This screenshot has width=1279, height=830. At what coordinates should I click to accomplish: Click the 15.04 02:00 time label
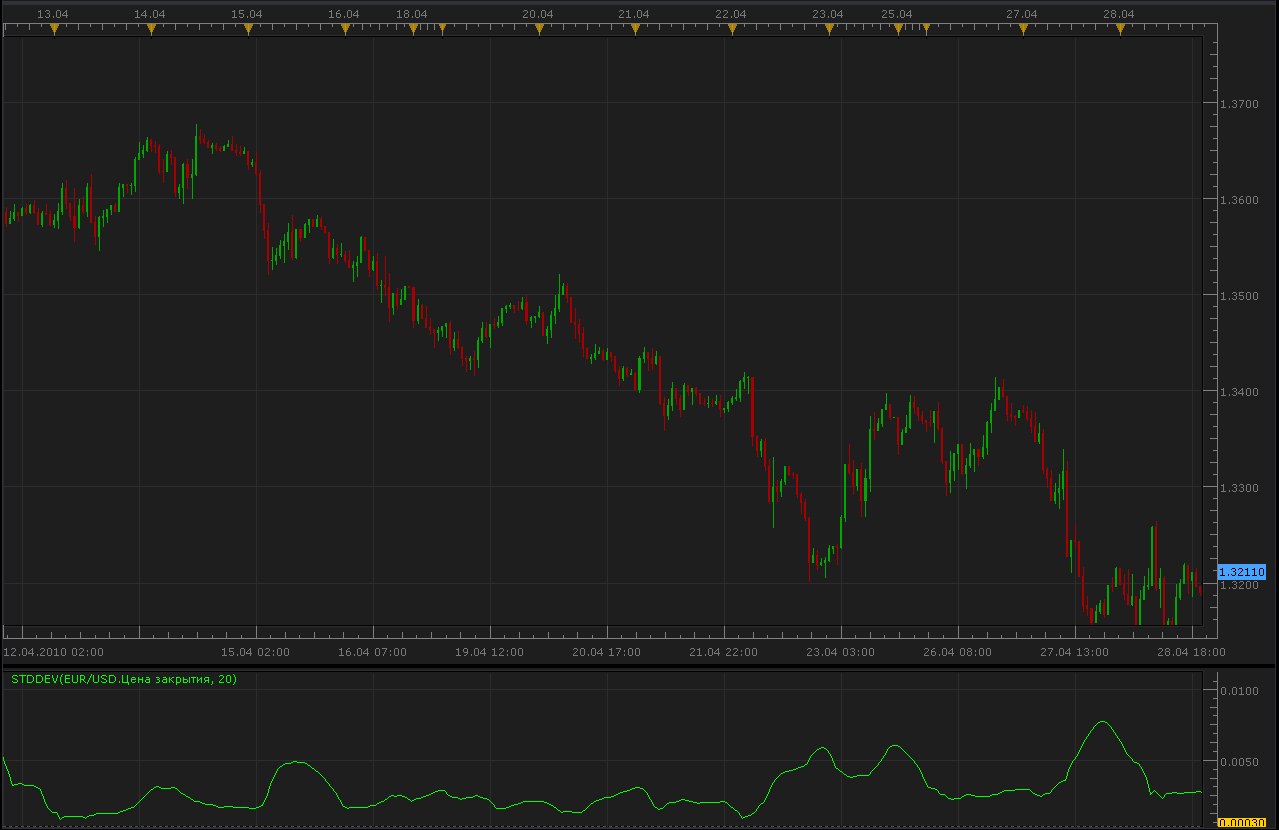pyautogui.click(x=256, y=652)
